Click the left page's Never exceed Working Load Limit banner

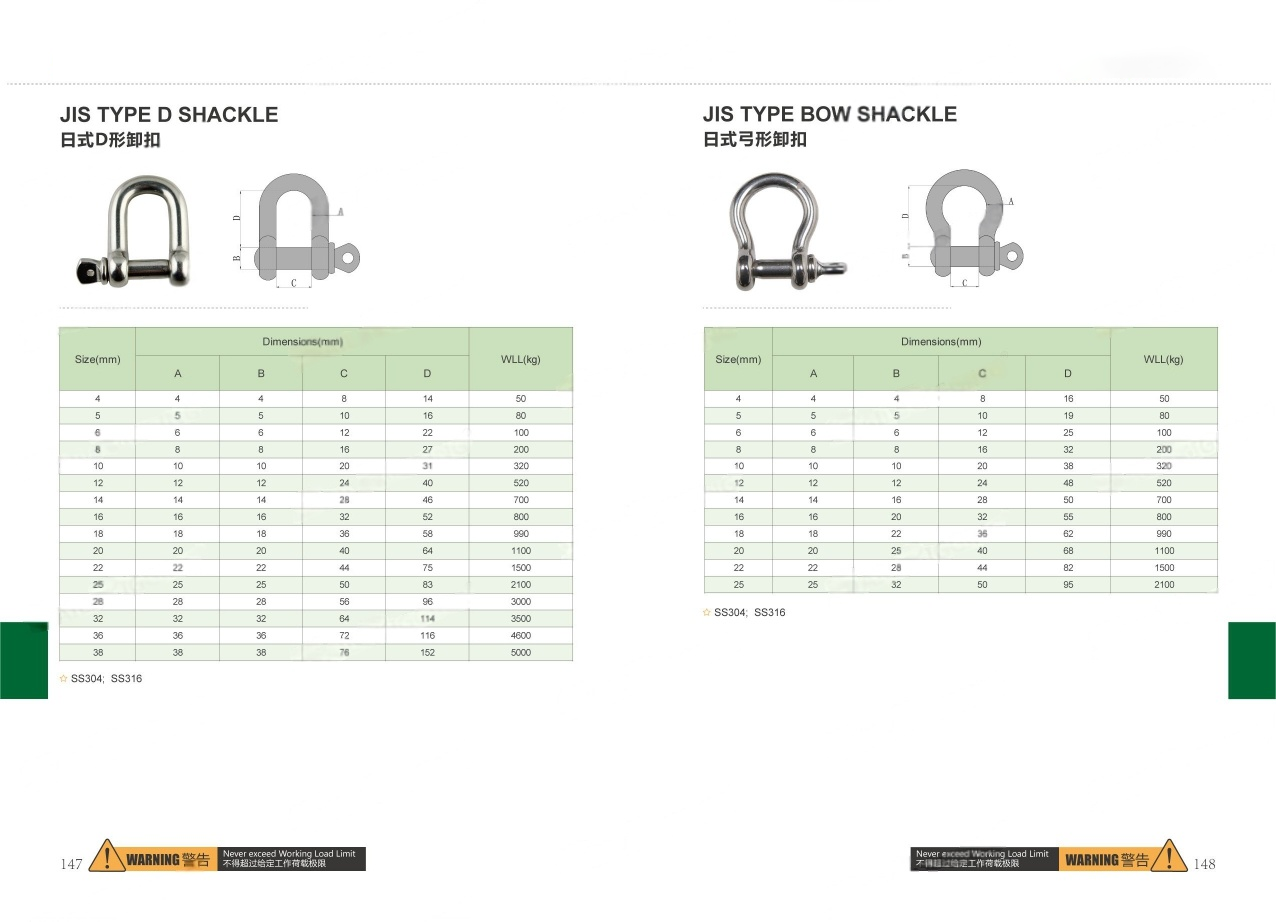(x=290, y=859)
